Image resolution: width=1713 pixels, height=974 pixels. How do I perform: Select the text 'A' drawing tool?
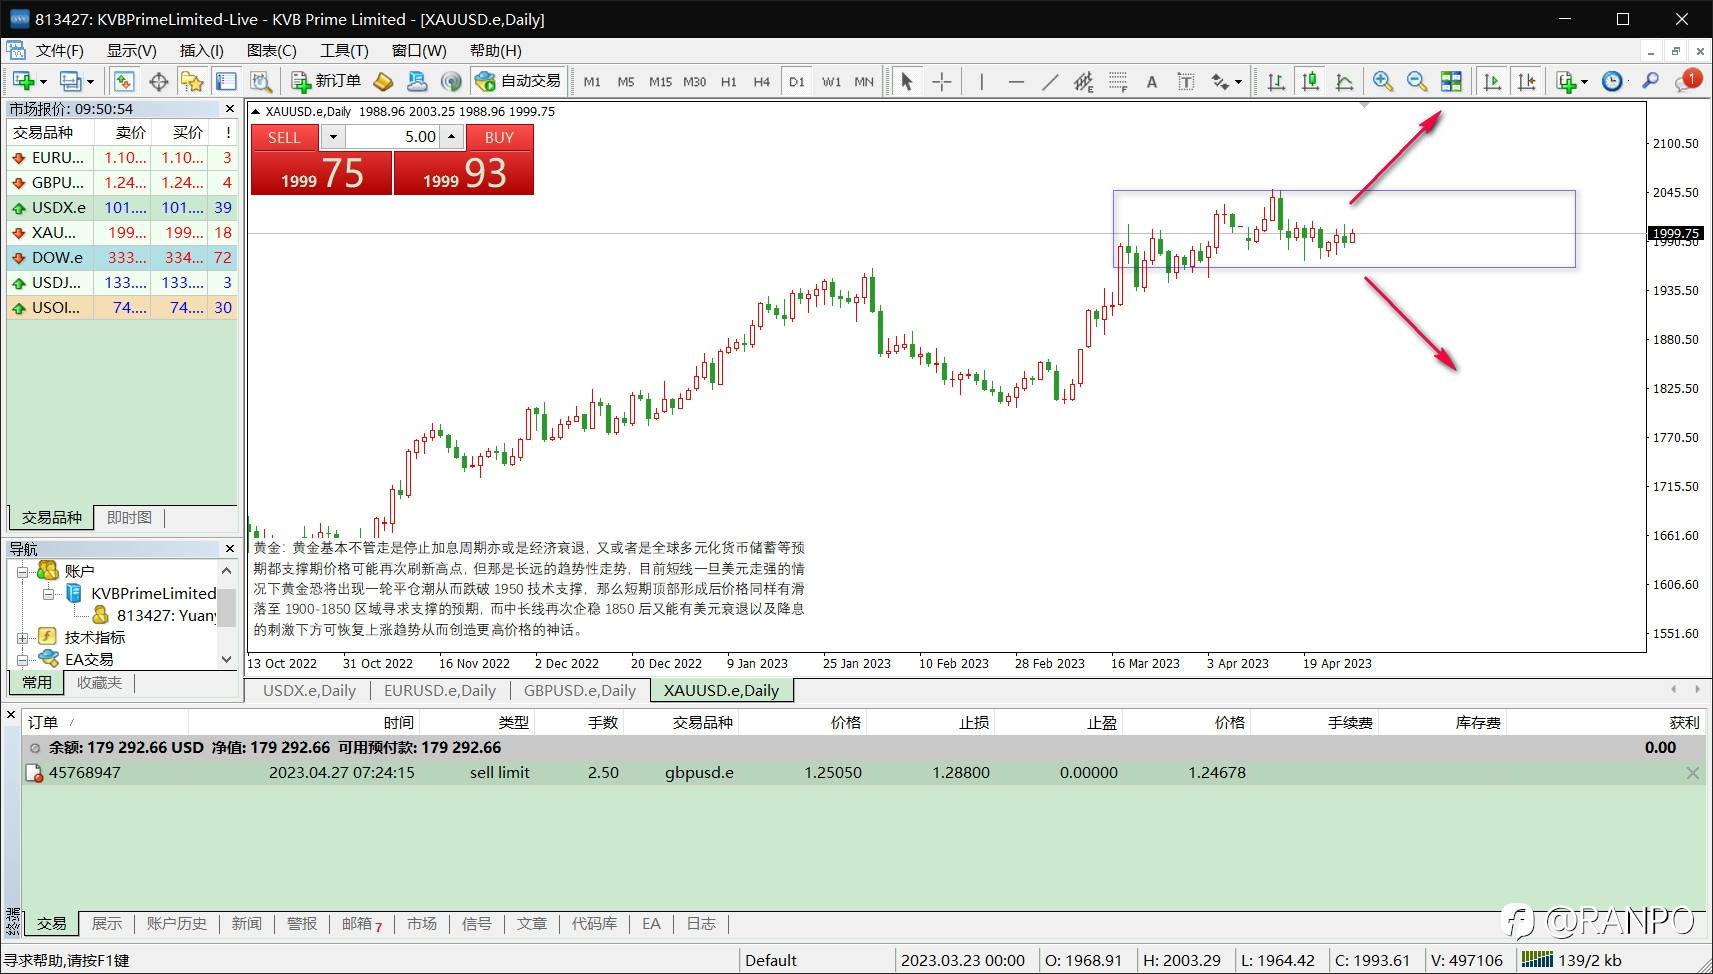tap(1152, 82)
